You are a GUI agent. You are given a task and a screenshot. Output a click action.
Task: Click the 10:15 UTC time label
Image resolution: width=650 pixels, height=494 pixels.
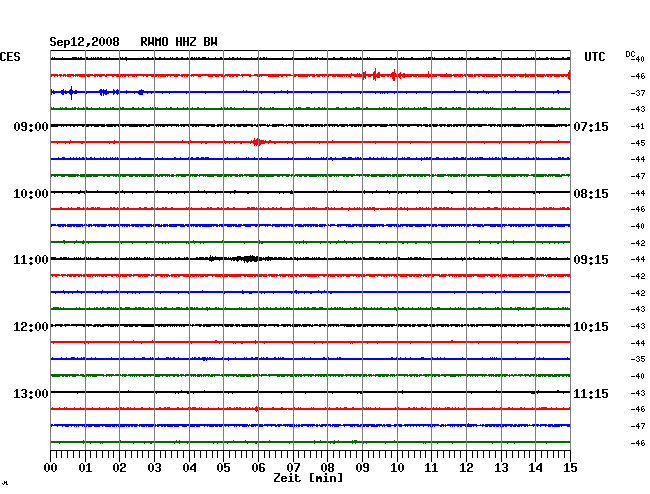pos(591,327)
